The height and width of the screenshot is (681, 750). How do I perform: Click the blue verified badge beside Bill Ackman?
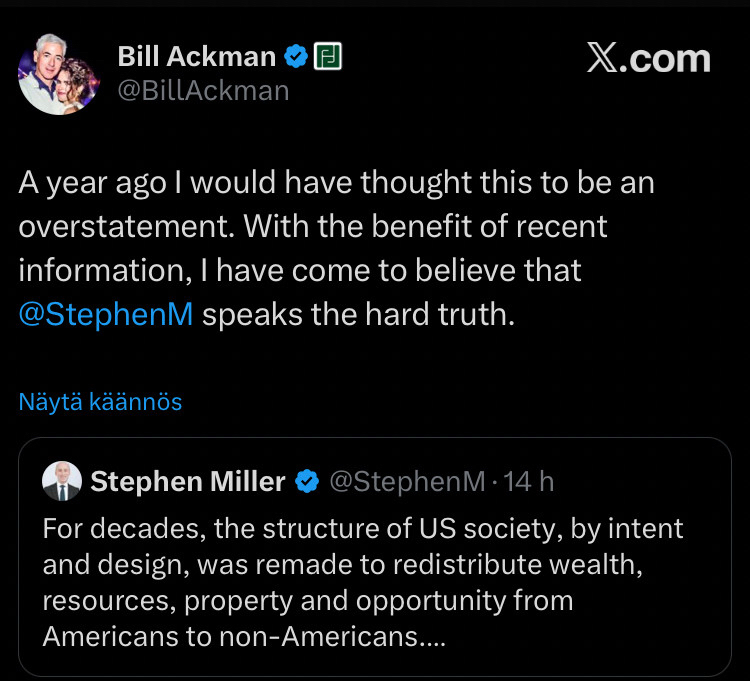pyautogui.click(x=296, y=57)
